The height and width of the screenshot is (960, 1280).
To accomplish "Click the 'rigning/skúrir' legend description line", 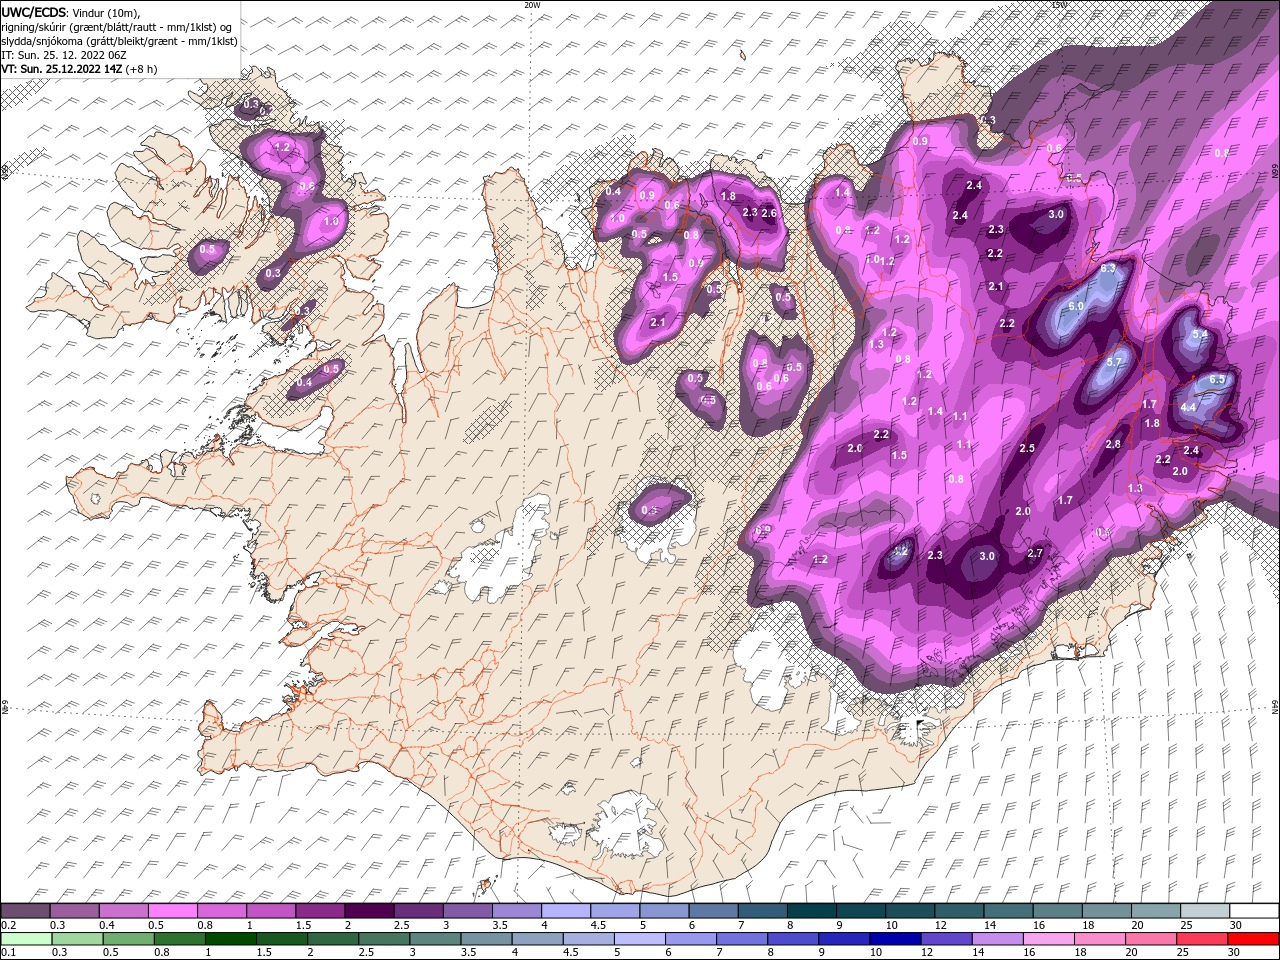I will coord(117,27).
